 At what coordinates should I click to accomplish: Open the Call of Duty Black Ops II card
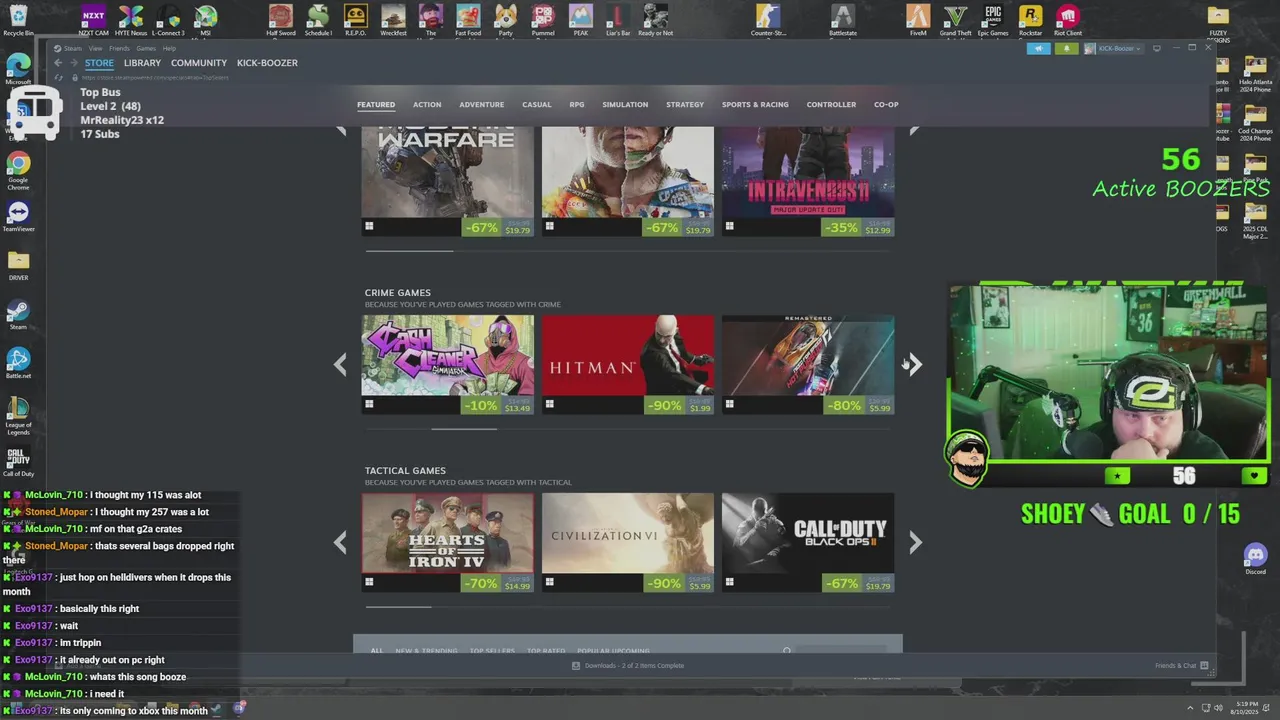point(808,542)
